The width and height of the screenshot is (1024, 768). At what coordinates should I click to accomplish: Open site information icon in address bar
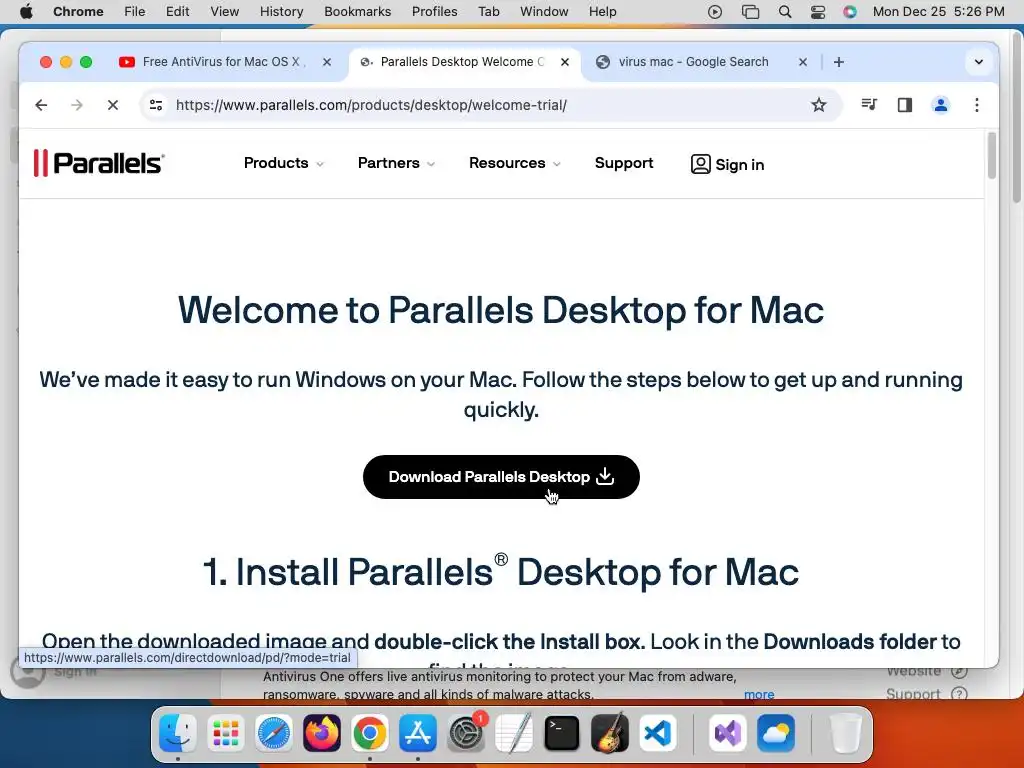click(x=156, y=105)
